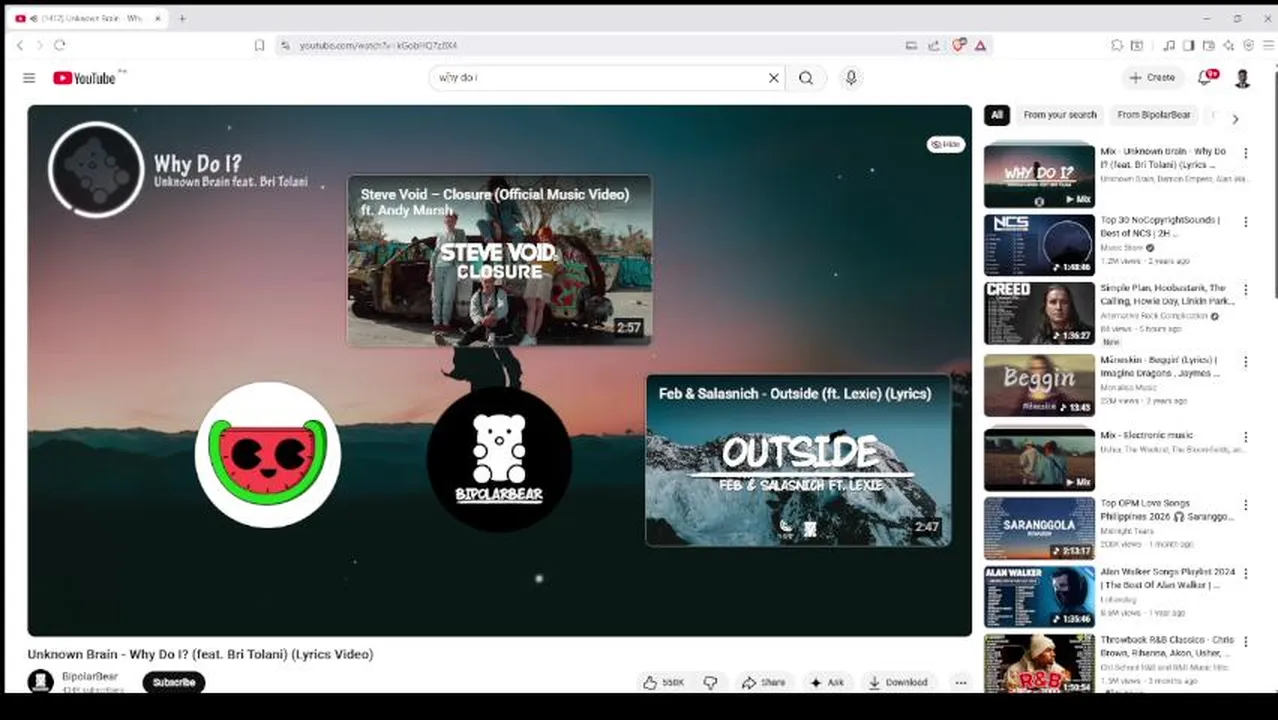The image size is (1278, 720).
Task: Like the video thumbs up
Action: coord(664,682)
